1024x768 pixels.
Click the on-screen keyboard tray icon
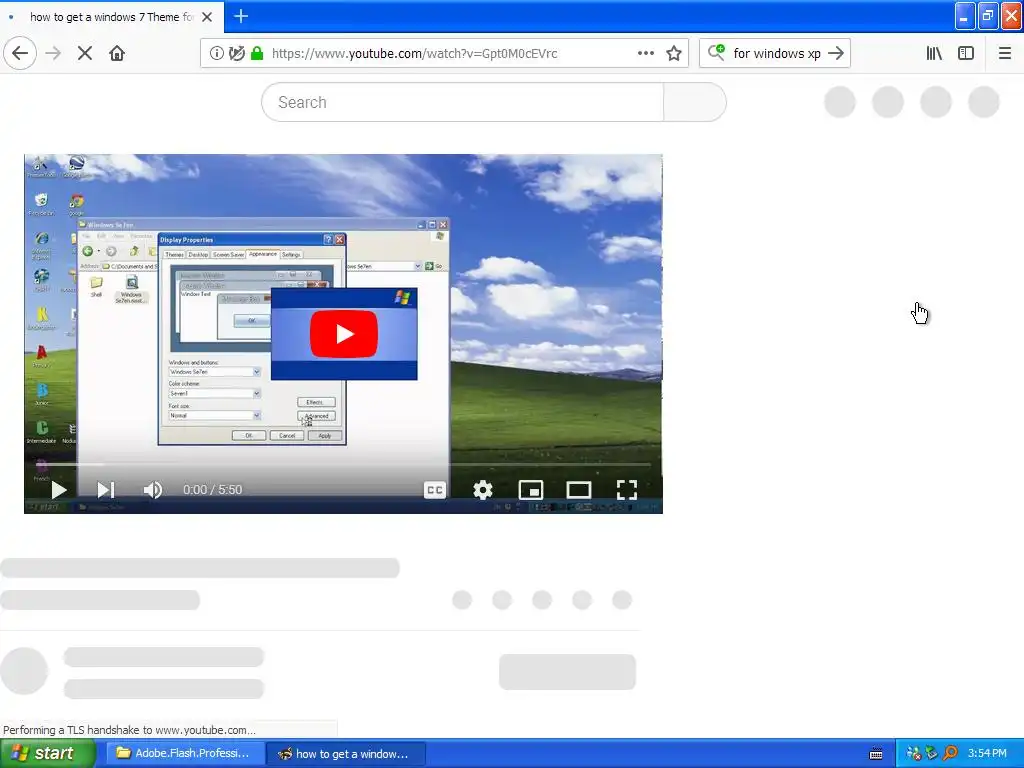point(876,754)
